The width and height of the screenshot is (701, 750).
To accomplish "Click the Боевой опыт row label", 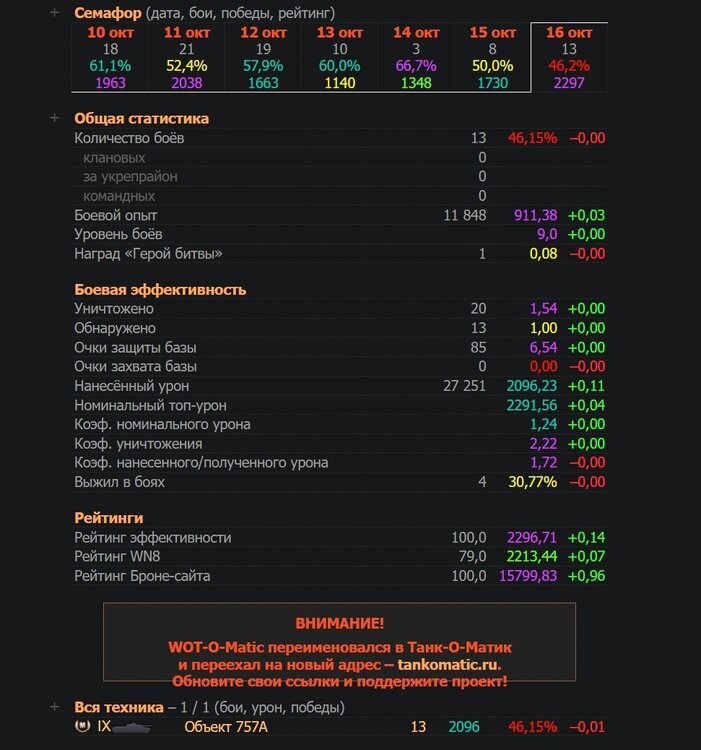I will [116, 215].
